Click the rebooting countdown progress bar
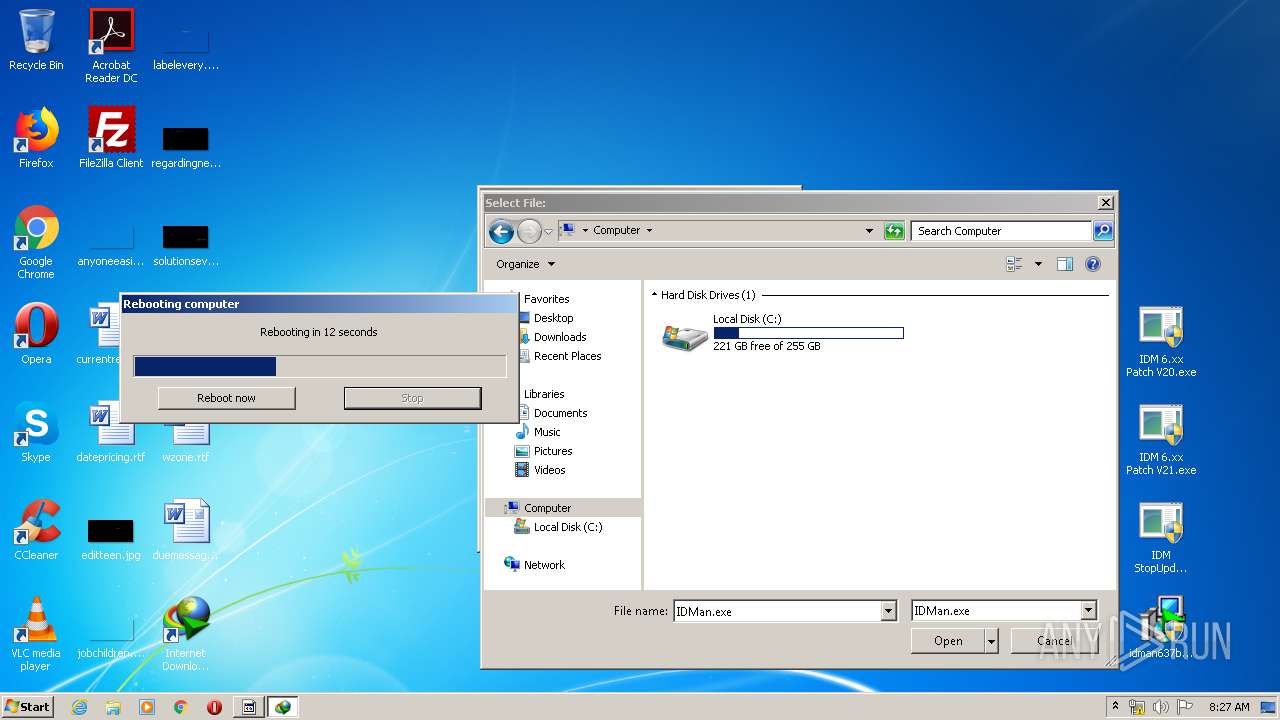The image size is (1280, 720). pyautogui.click(x=320, y=367)
